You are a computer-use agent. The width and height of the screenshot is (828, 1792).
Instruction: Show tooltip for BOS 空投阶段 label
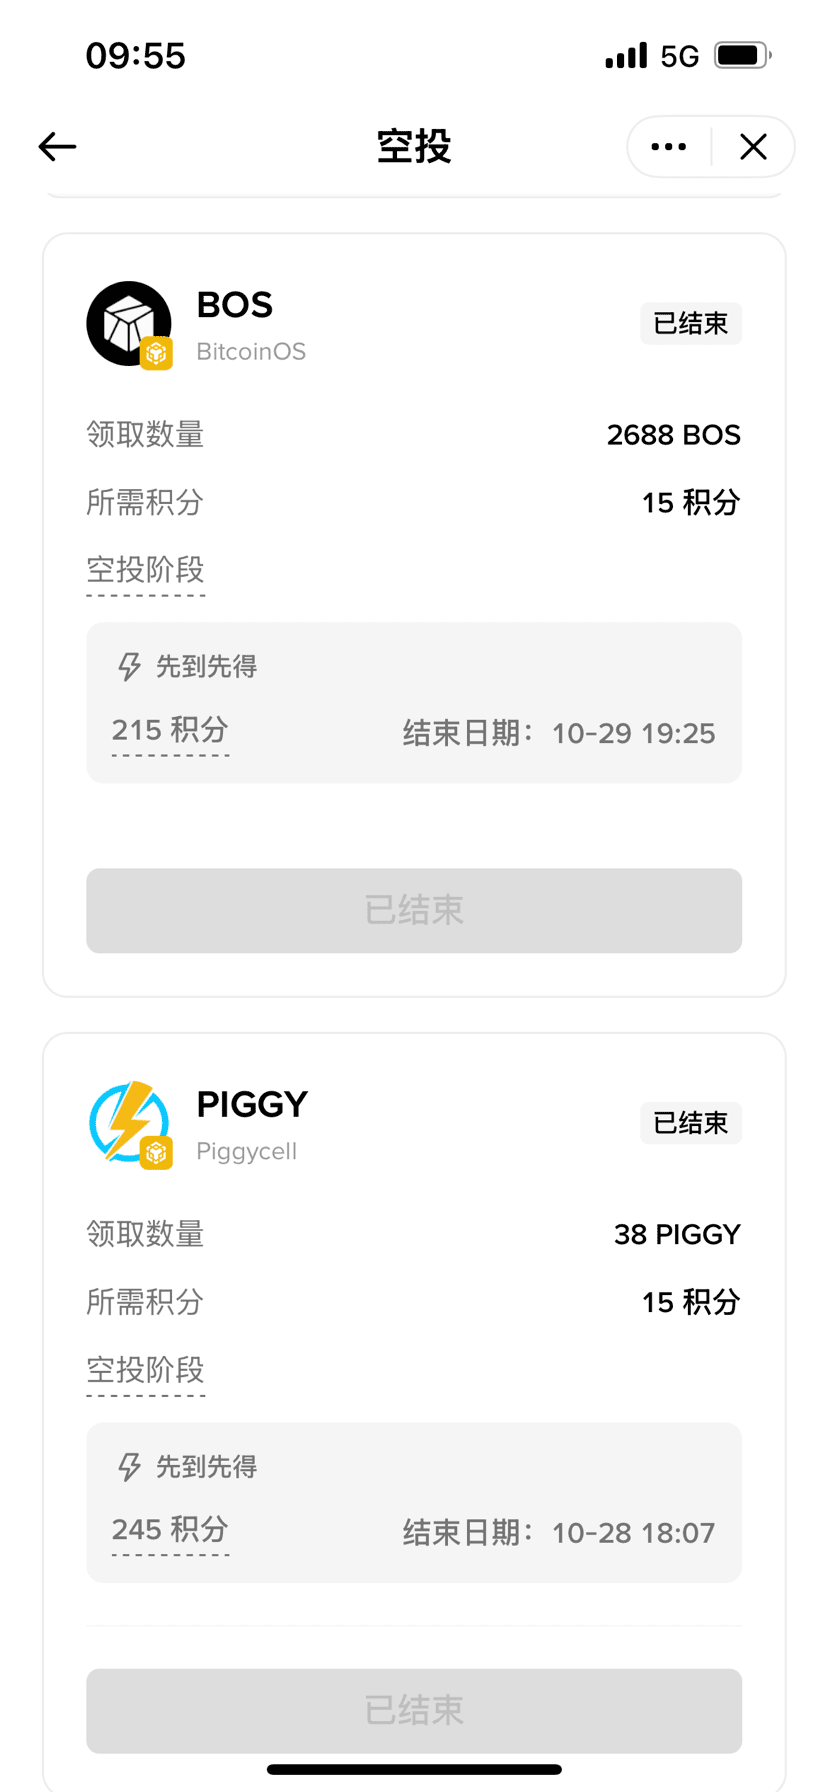[x=146, y=570]
